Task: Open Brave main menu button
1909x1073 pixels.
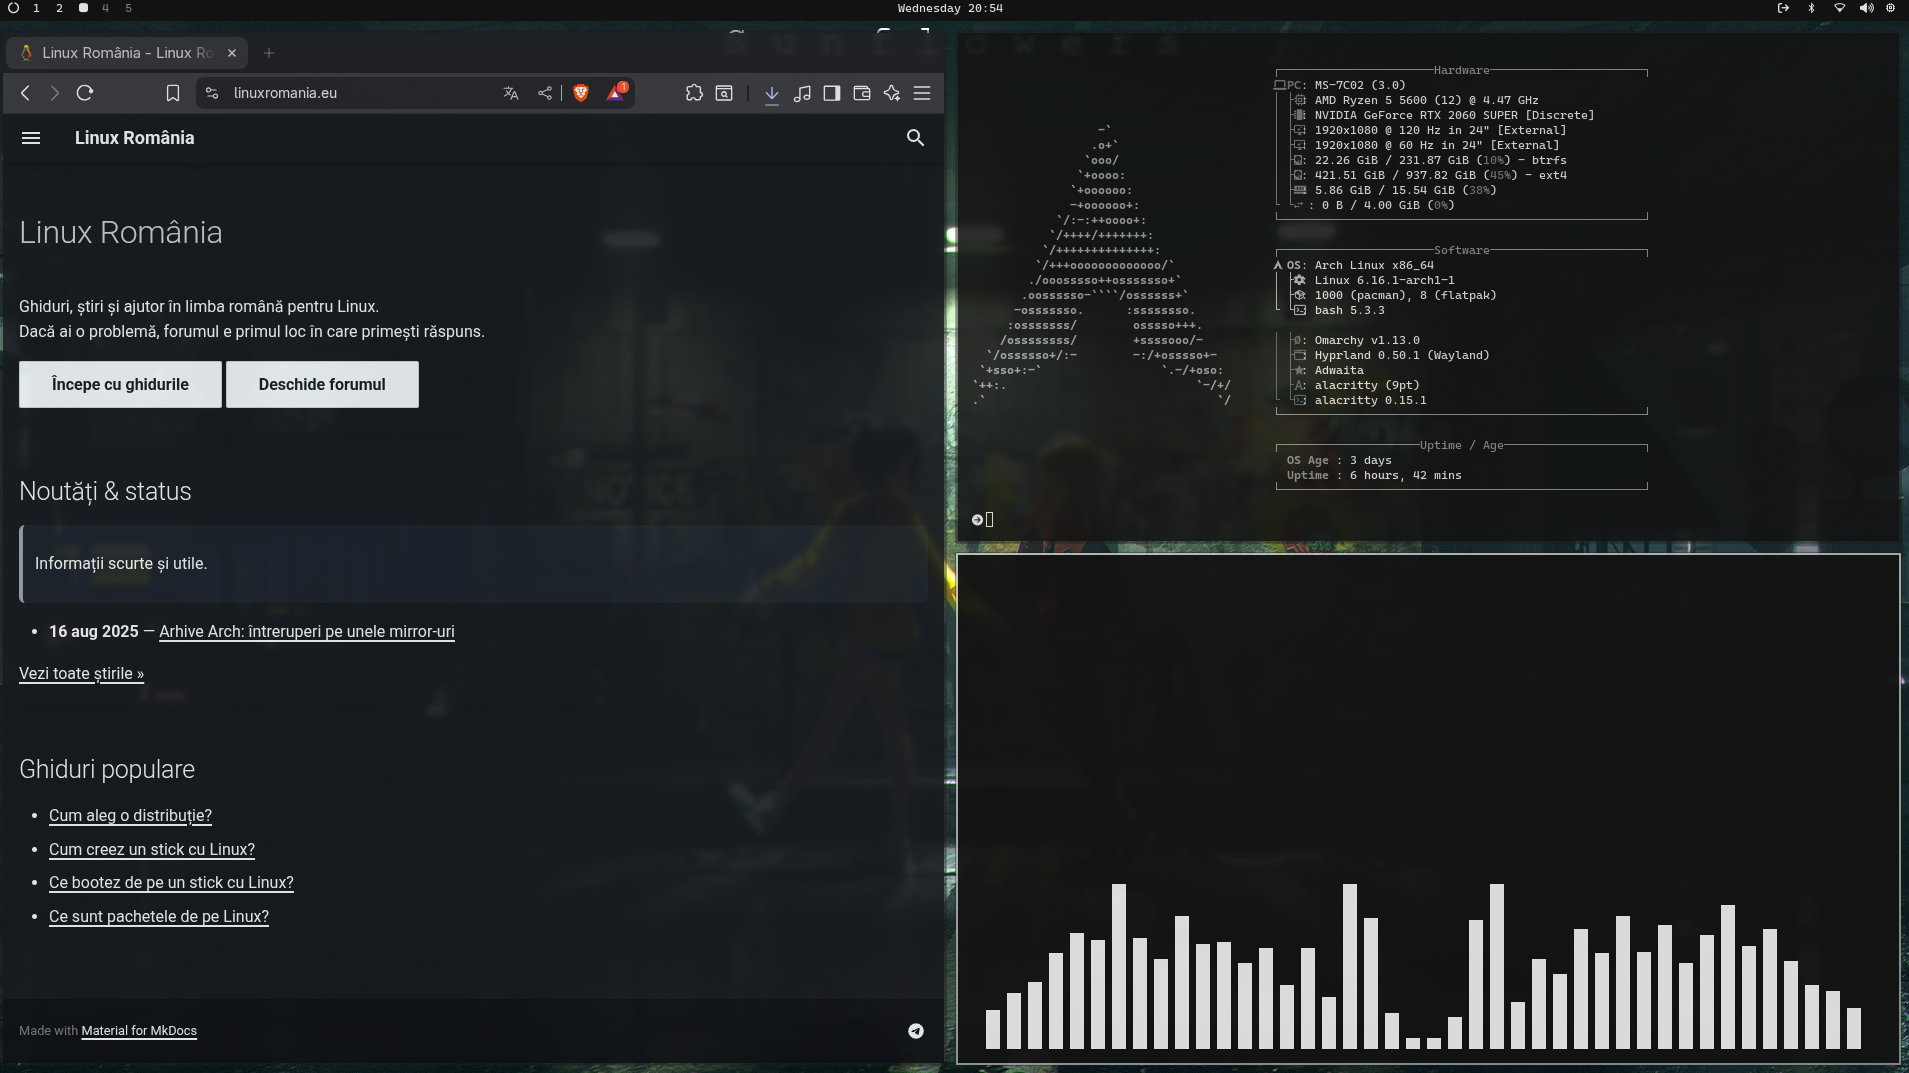Action: tap(922, 93)
